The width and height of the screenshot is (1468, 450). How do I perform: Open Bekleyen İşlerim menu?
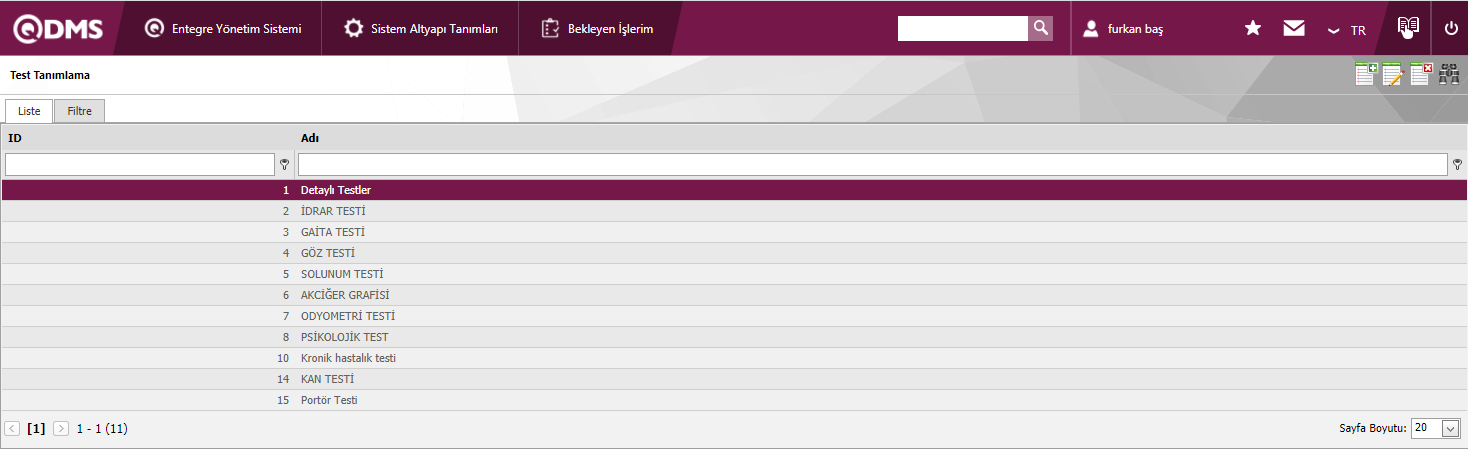(x=597, y=29)
